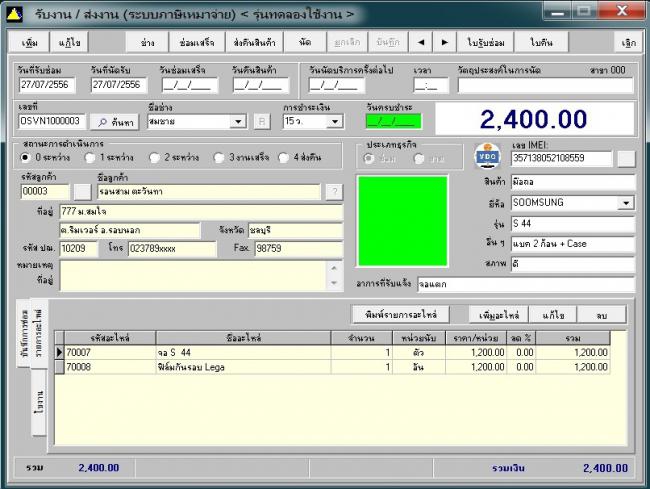Select the '3 งานเสร็จ' status radio button

coord(220,157)
